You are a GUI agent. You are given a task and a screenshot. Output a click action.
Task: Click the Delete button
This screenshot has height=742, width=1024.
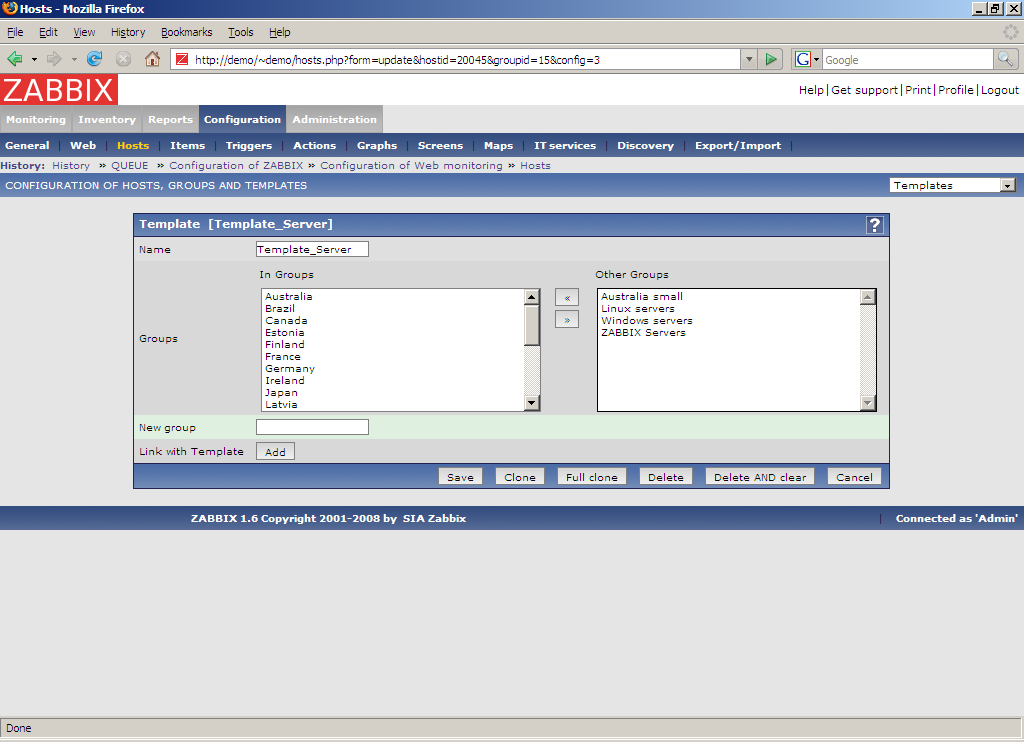point(665,477)
